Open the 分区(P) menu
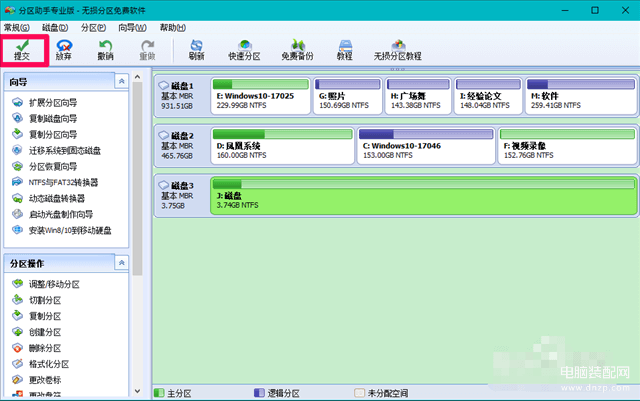Image resolution: width=640 pixels, height=401 pixels. click(93, 28)
